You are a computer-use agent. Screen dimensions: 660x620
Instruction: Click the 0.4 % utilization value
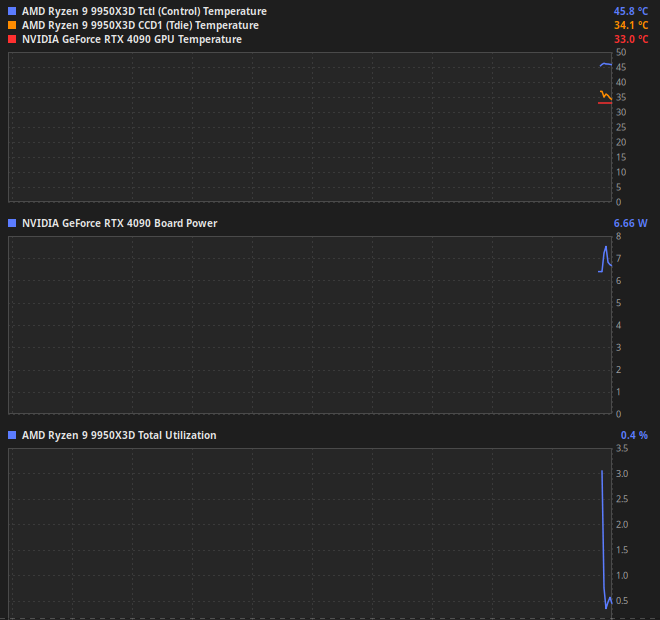pos(634,435)
